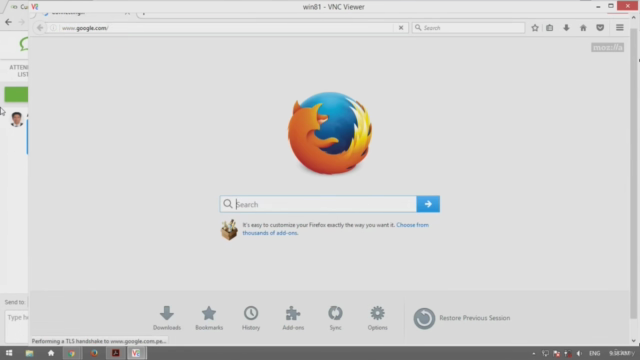The height and width of the screenshot is (360, 640).
Task: Select VNC Viewer taskbar icon
Action: pos(136,353)
